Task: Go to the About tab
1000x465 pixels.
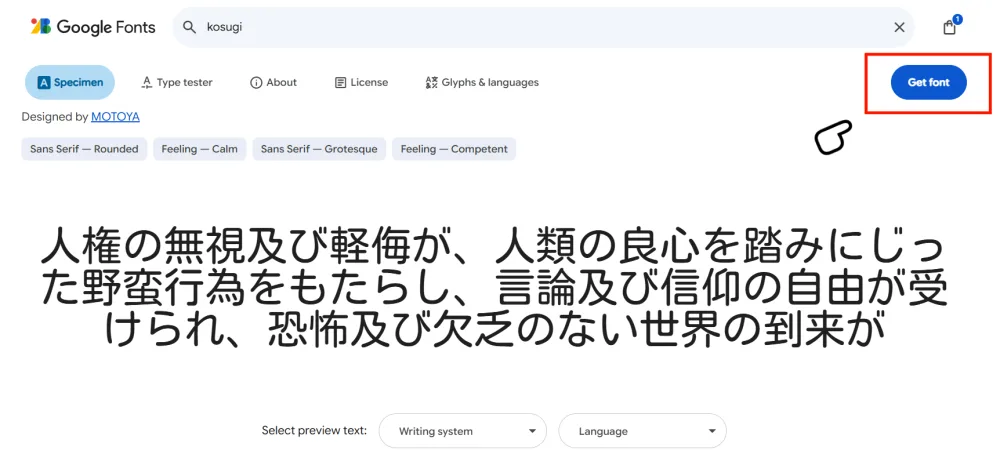Action: point(273,83)
